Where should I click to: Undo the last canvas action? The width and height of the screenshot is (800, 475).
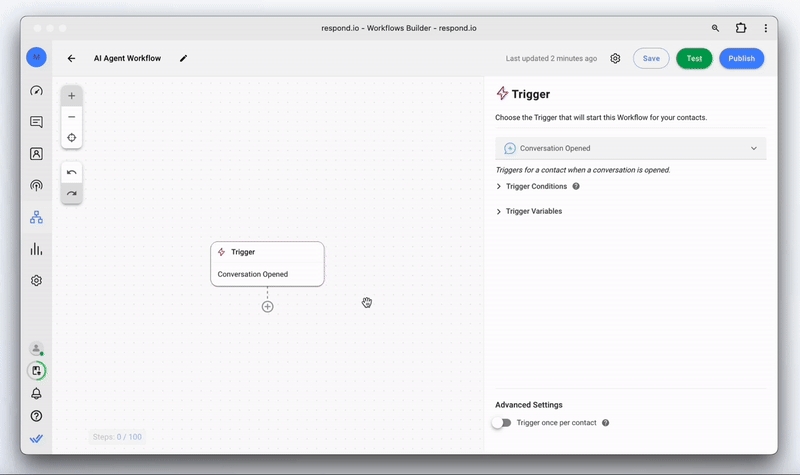tap(71, 172)
